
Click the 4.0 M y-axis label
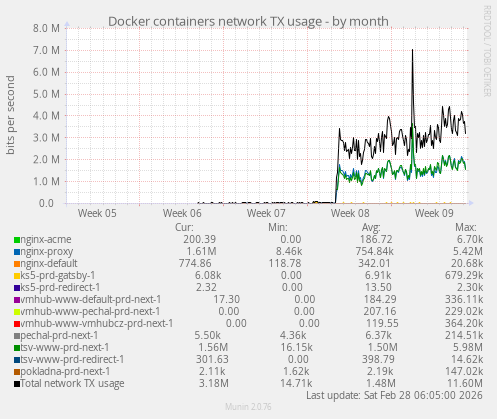click(x=46, y=116)
